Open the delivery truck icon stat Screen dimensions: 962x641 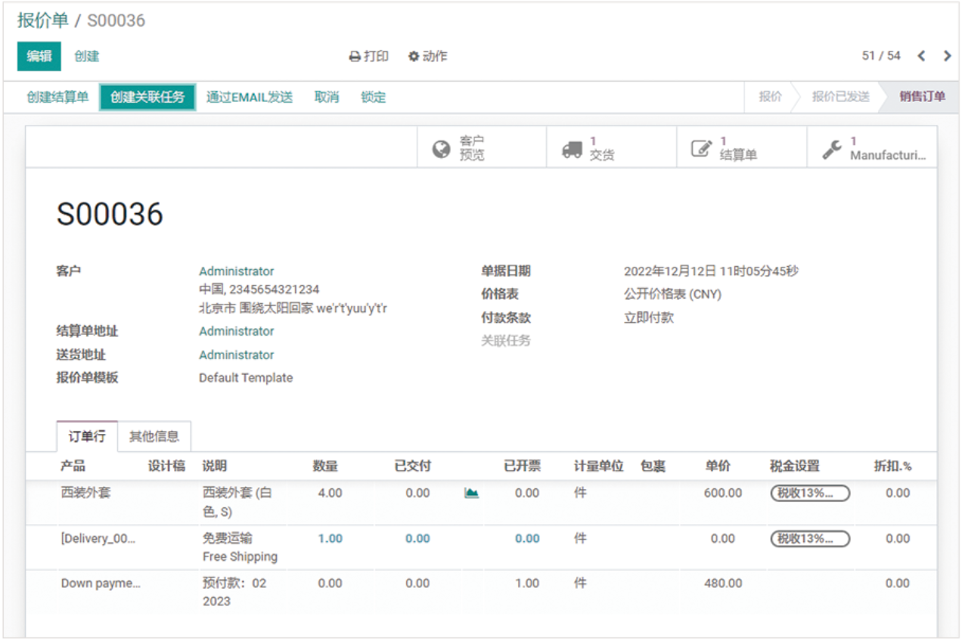(572, 149)
